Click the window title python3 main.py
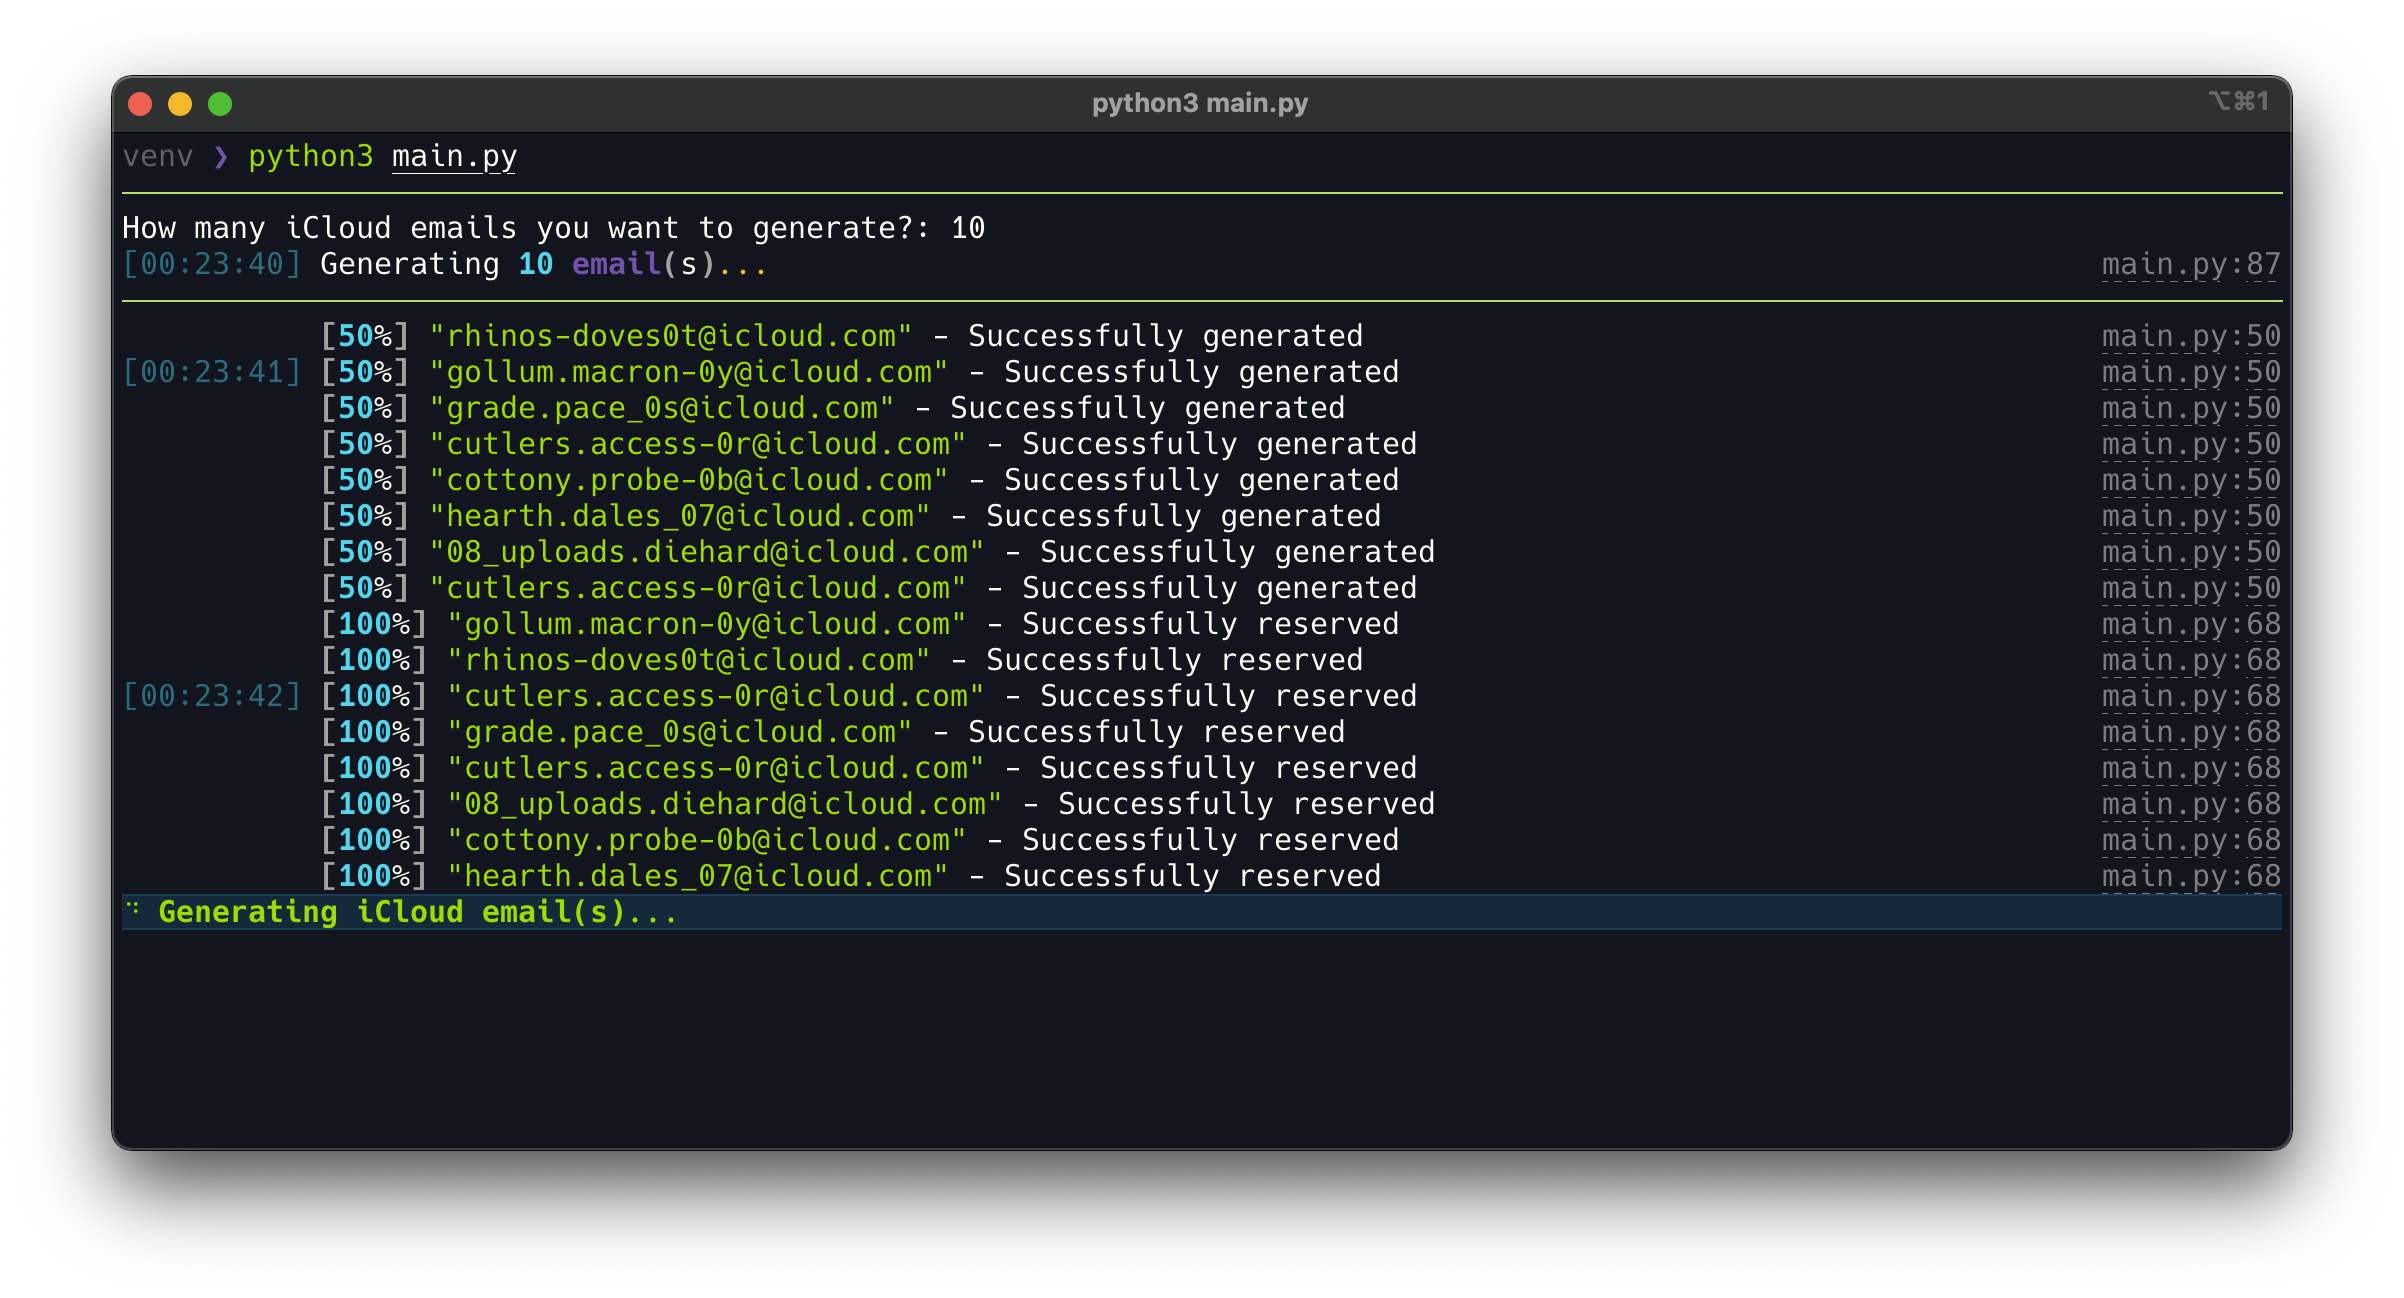 click(1199, 103)
